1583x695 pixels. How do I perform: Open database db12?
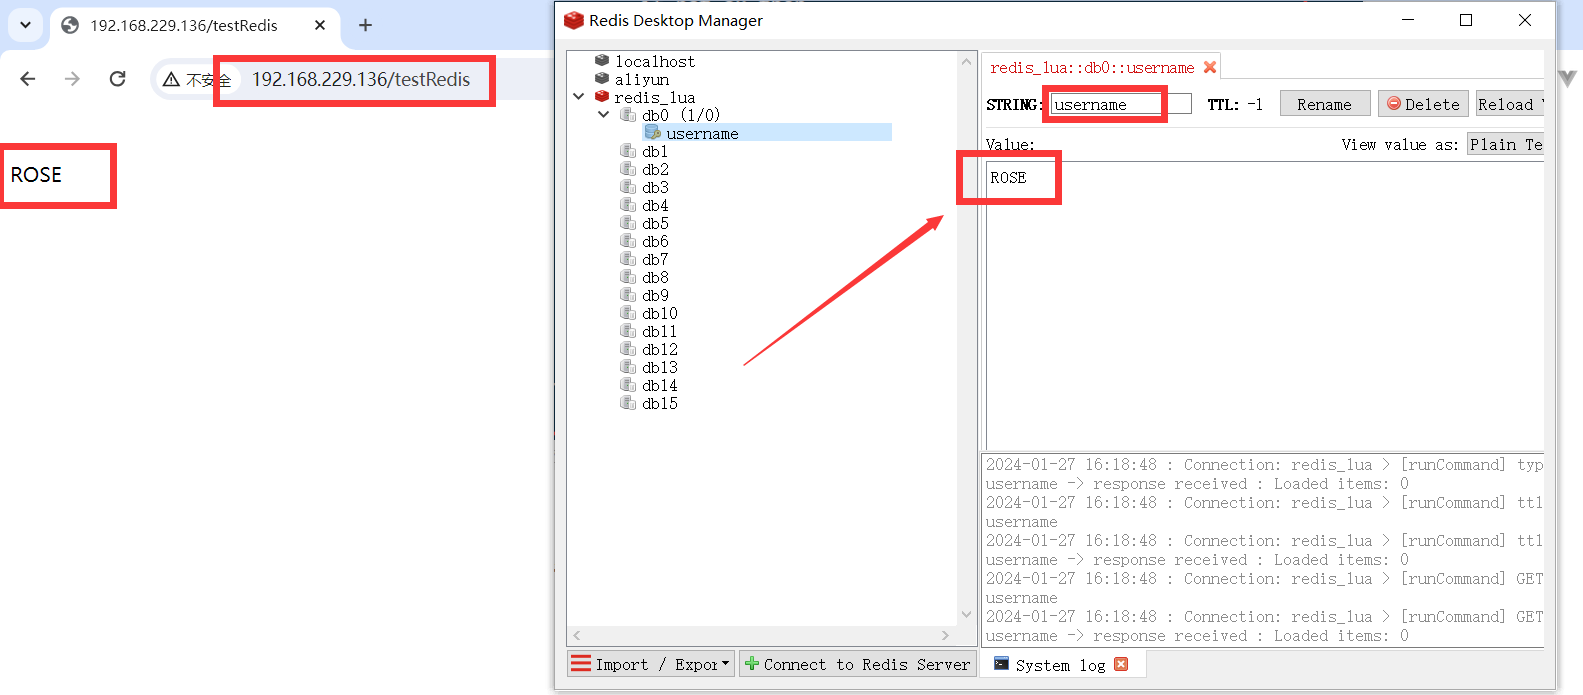point(660,349)
